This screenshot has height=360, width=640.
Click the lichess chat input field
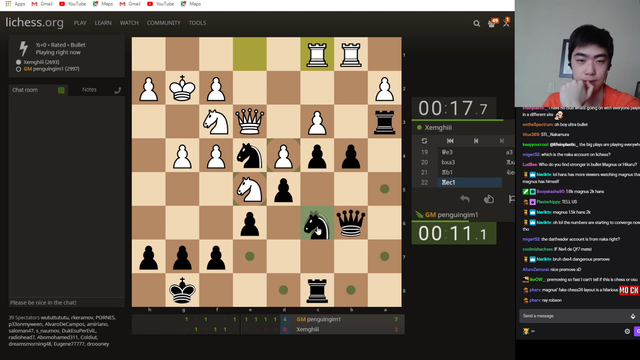pos(67,302)
